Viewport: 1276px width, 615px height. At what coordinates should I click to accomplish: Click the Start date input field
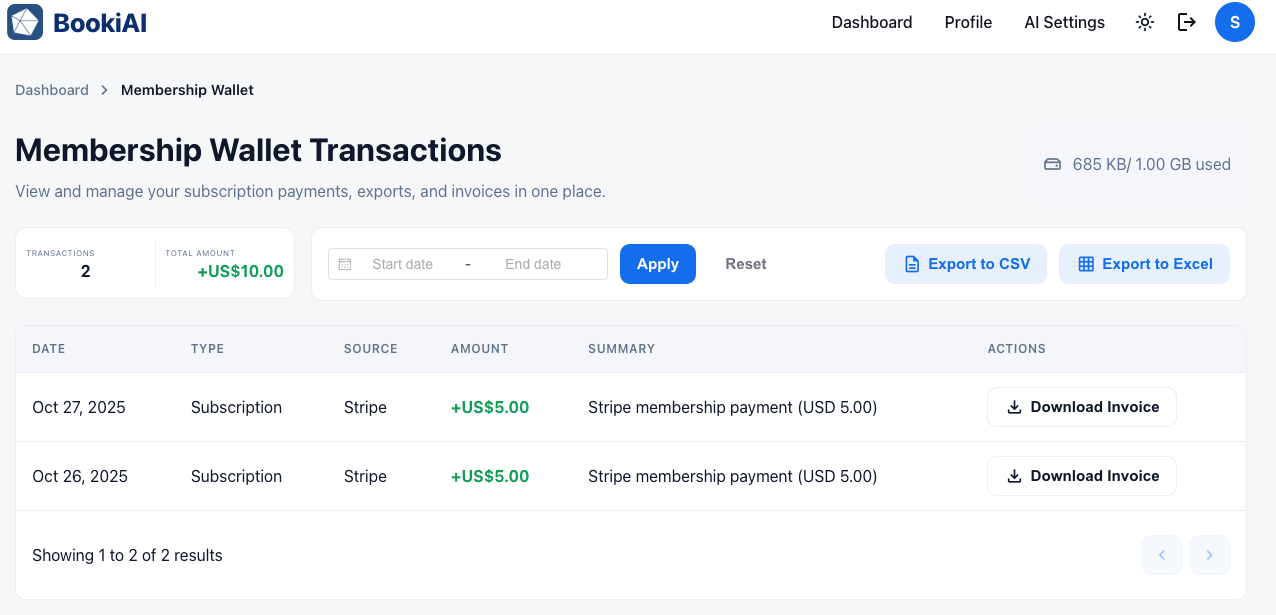pos(402,264)
